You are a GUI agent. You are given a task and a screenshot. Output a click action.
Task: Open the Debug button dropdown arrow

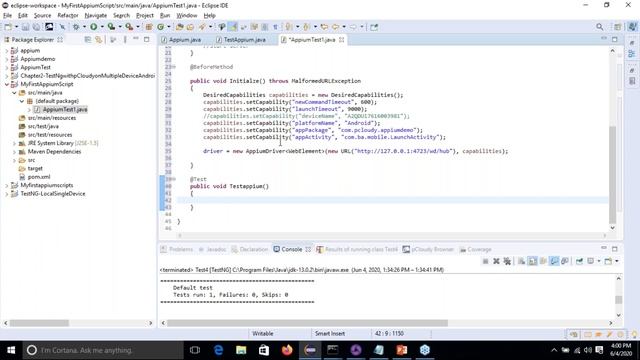[84, 27]
